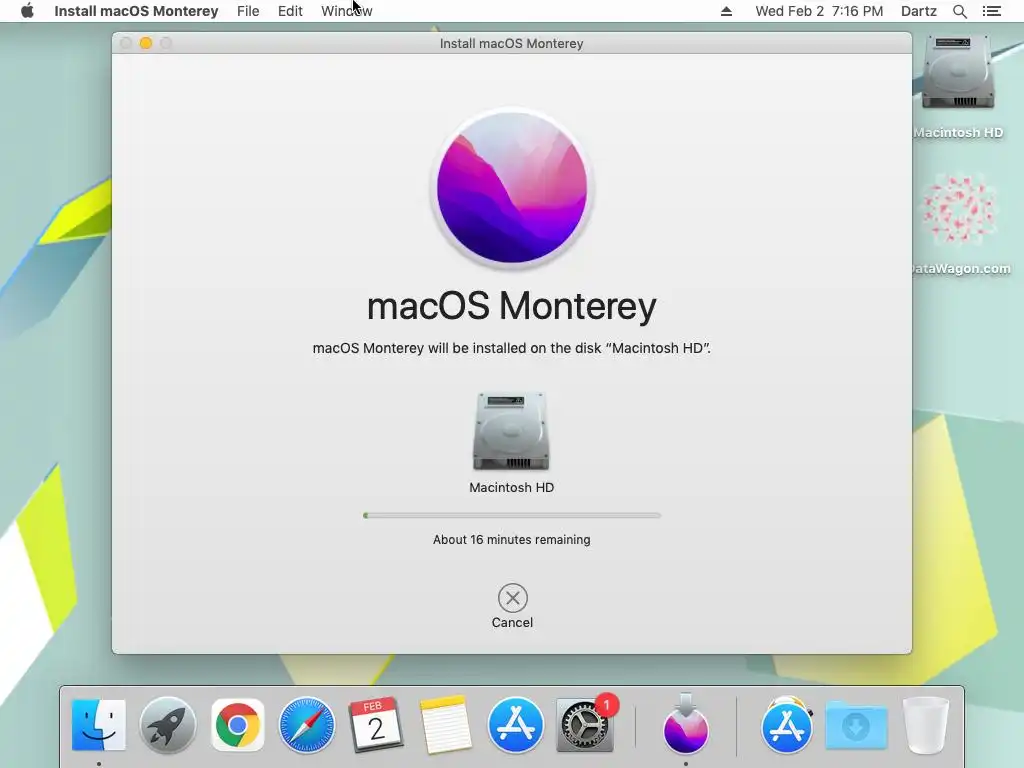The width and height of the screenshot is (1024, 768).
Task: Open the Install macOS Monterey app menu
Action: pos(136,11)
